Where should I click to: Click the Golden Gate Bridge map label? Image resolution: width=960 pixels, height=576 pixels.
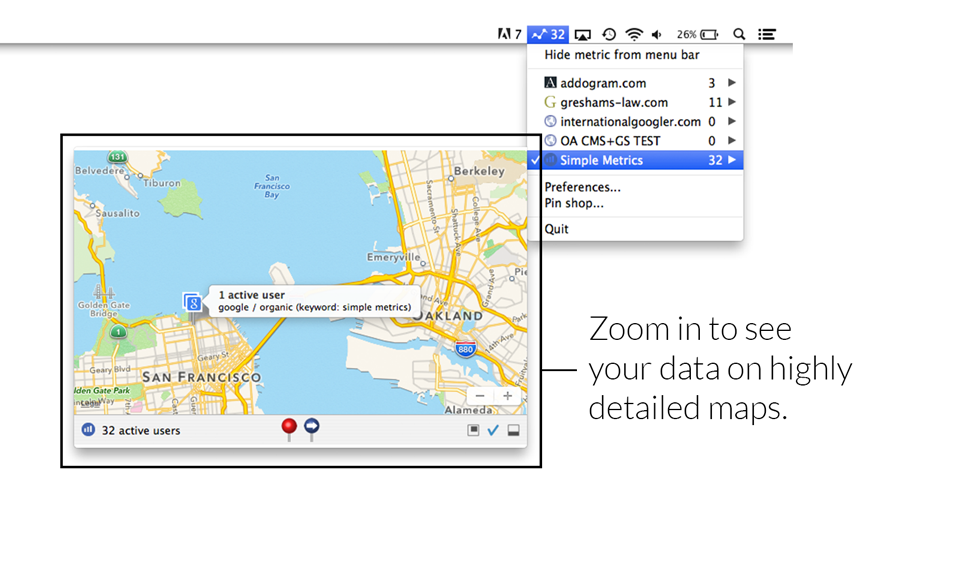(x=103, y=309)
